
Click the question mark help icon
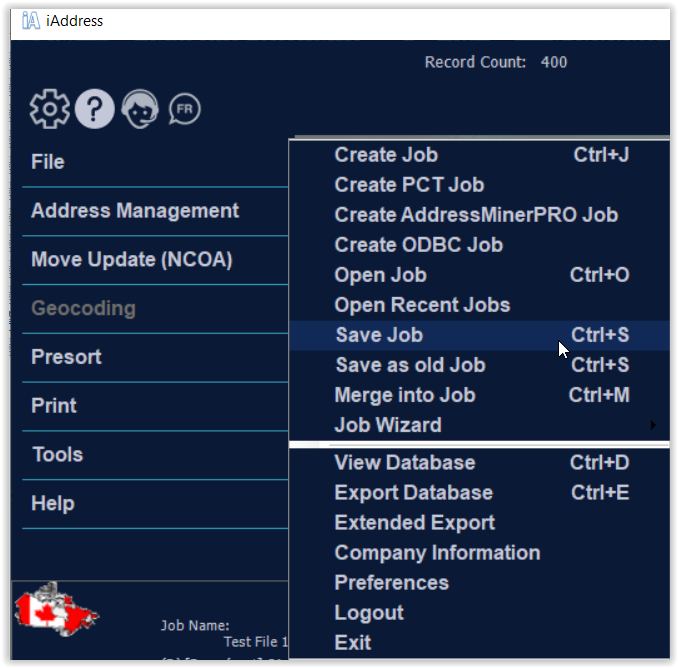pyautogui.click(x=95, y=109)
